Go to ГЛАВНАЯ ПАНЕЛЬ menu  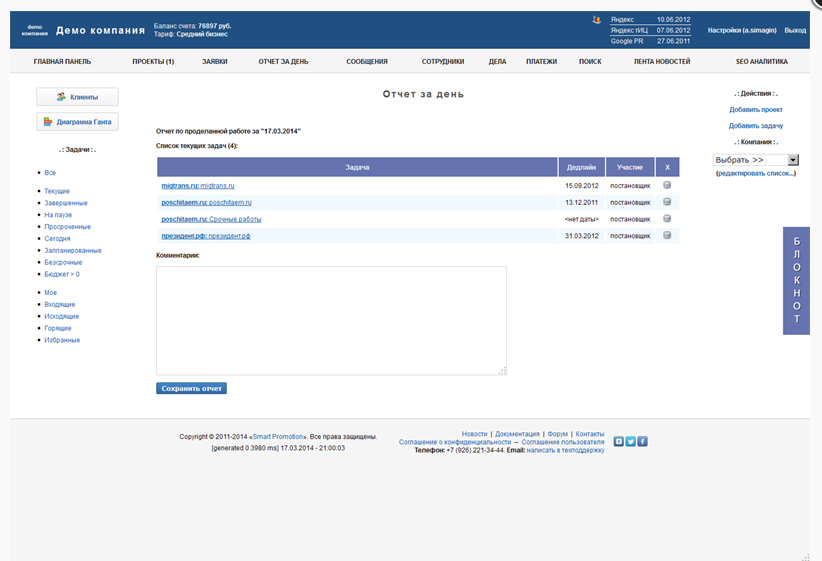[62, 62]
